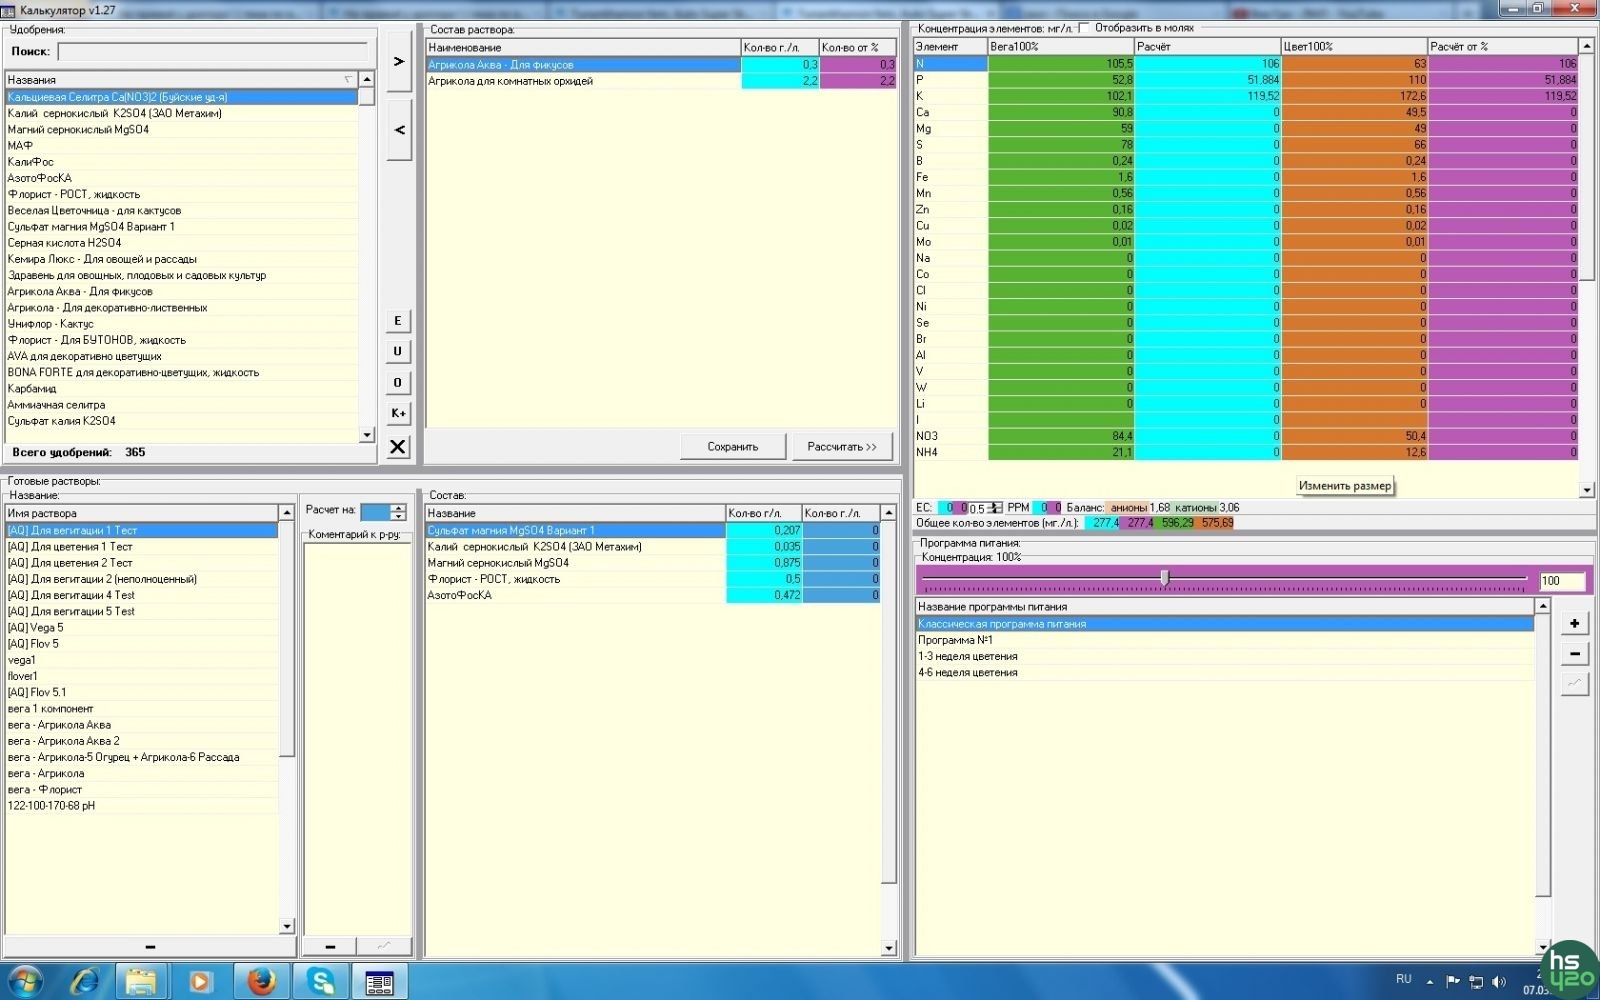Click the 'Сохранить' button

tap(733, 447)
